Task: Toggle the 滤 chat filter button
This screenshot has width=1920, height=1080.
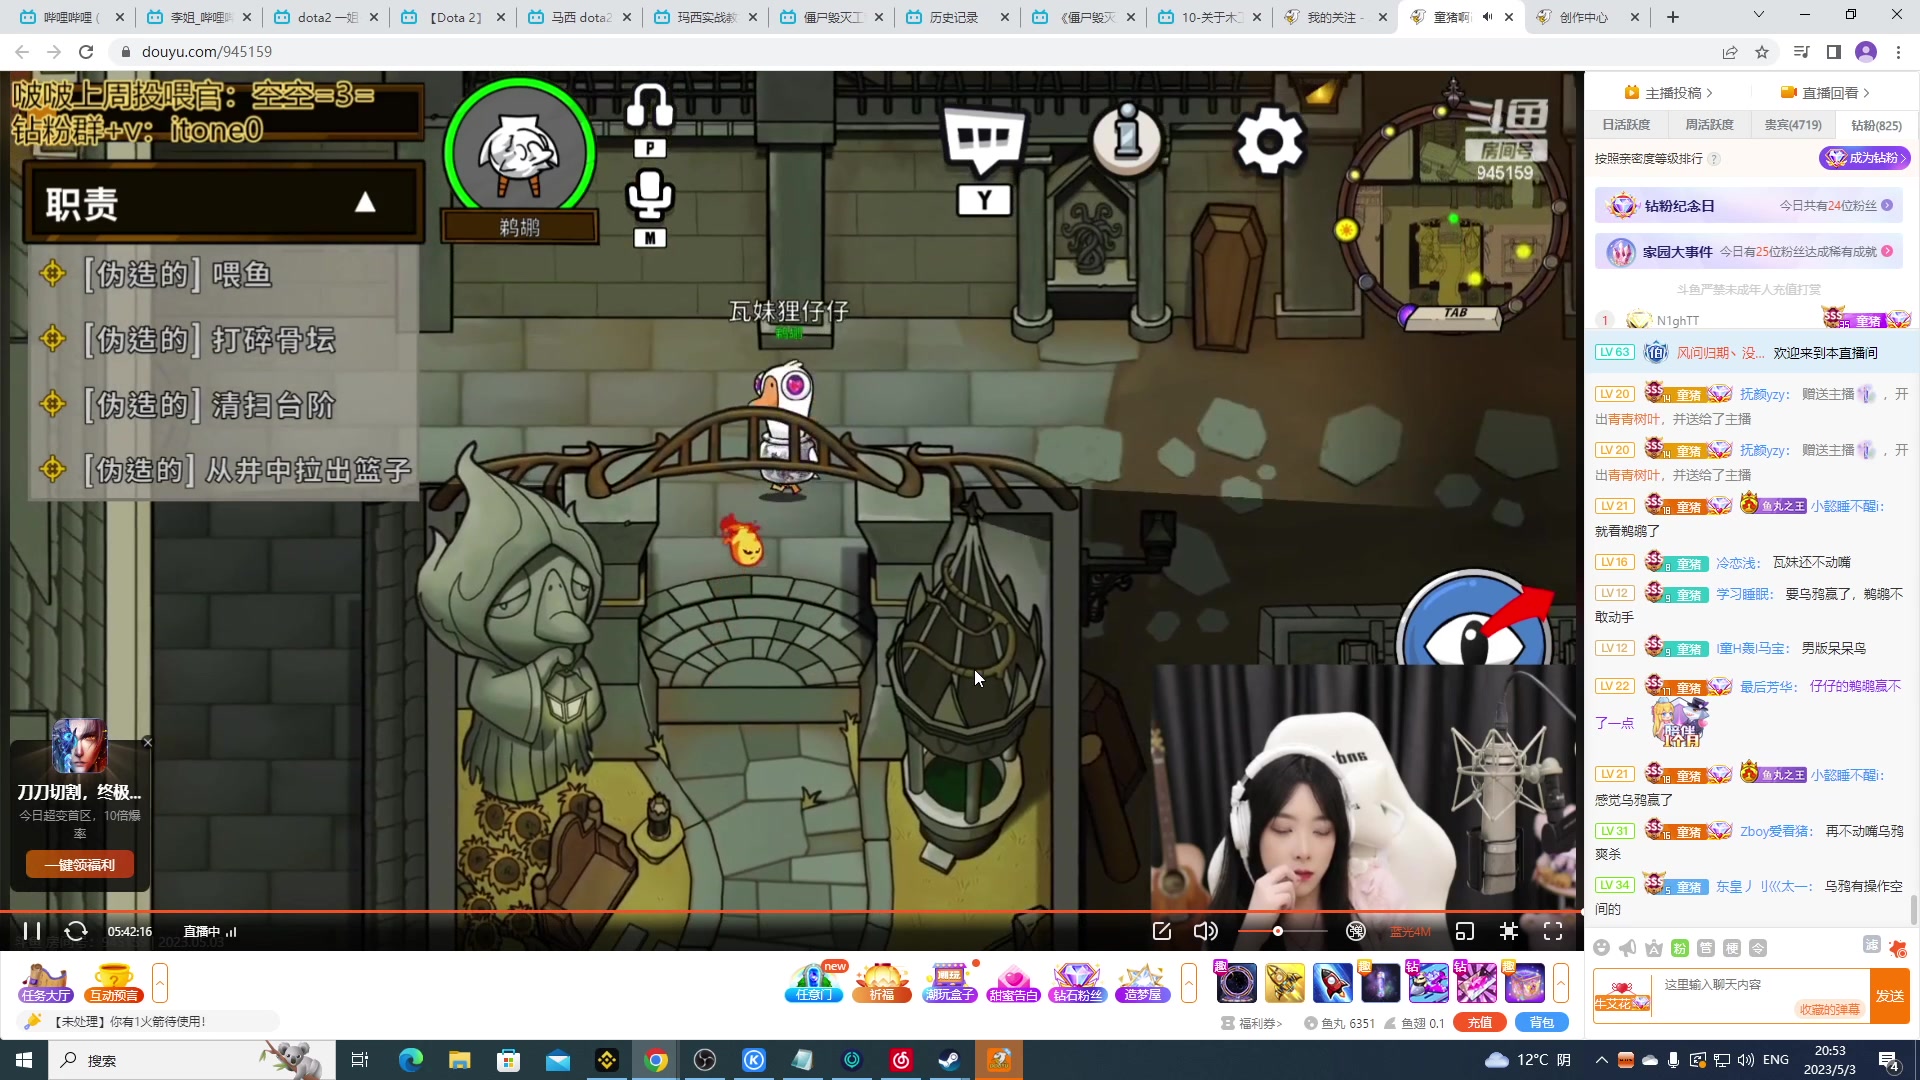Action: (1872, 945)
